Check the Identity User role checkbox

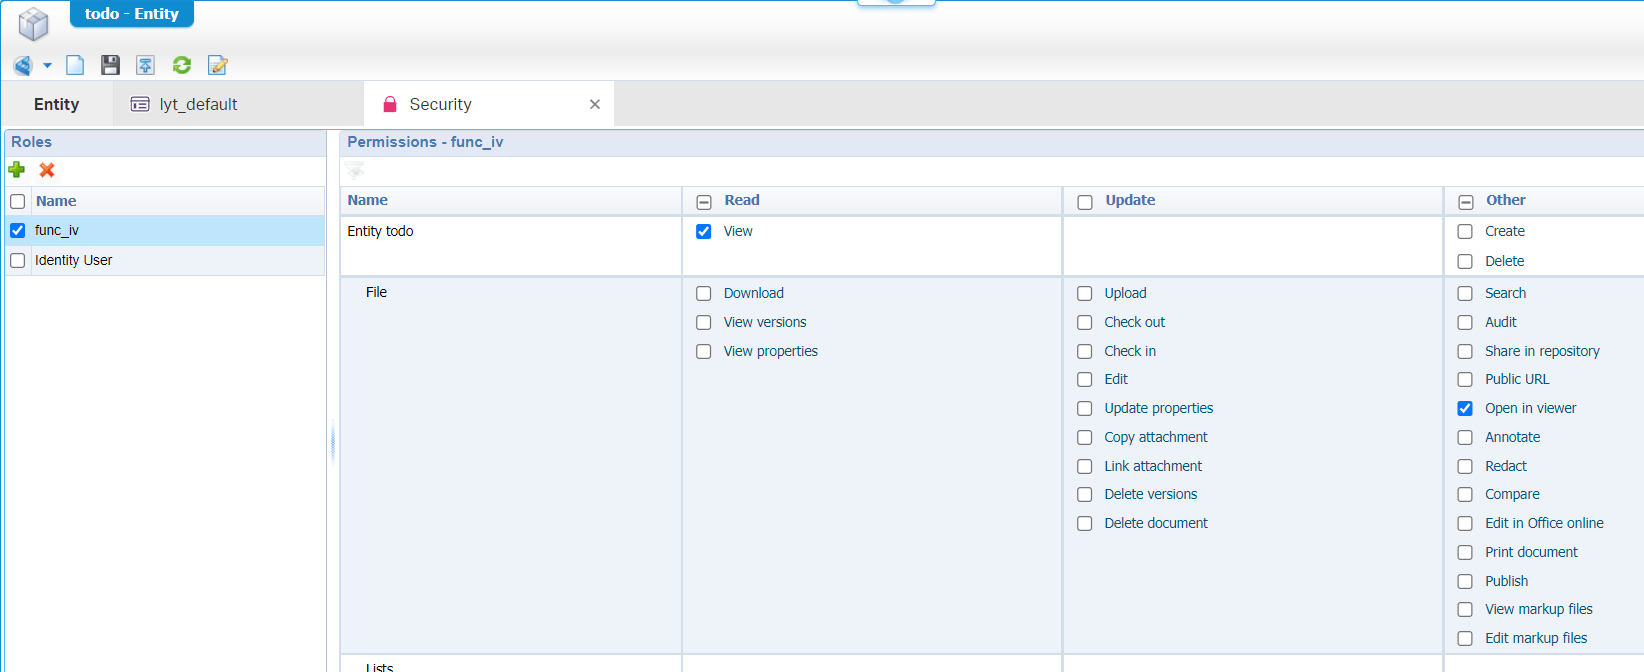click(18, 260)
